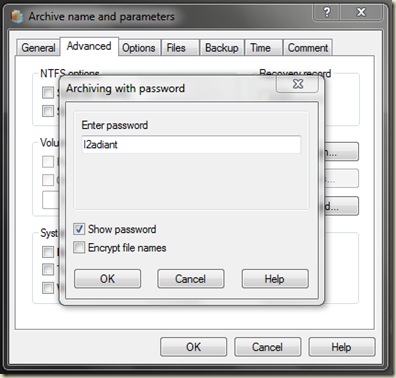Screen dimensions: 396x378
Task: Click the WinRAR archive icon in title bar
Action: point(17,16)
